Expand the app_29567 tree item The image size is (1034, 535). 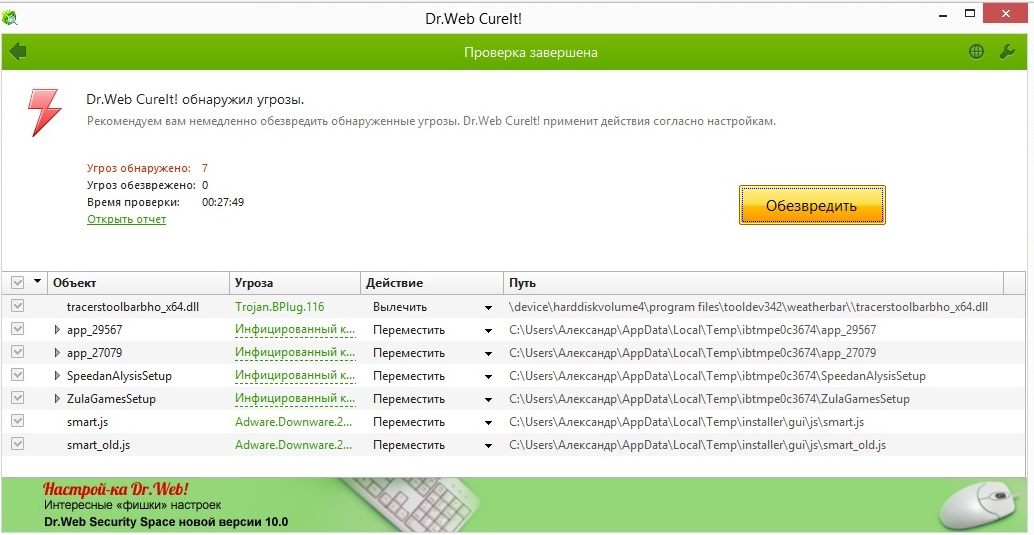(x=57, y=330)
